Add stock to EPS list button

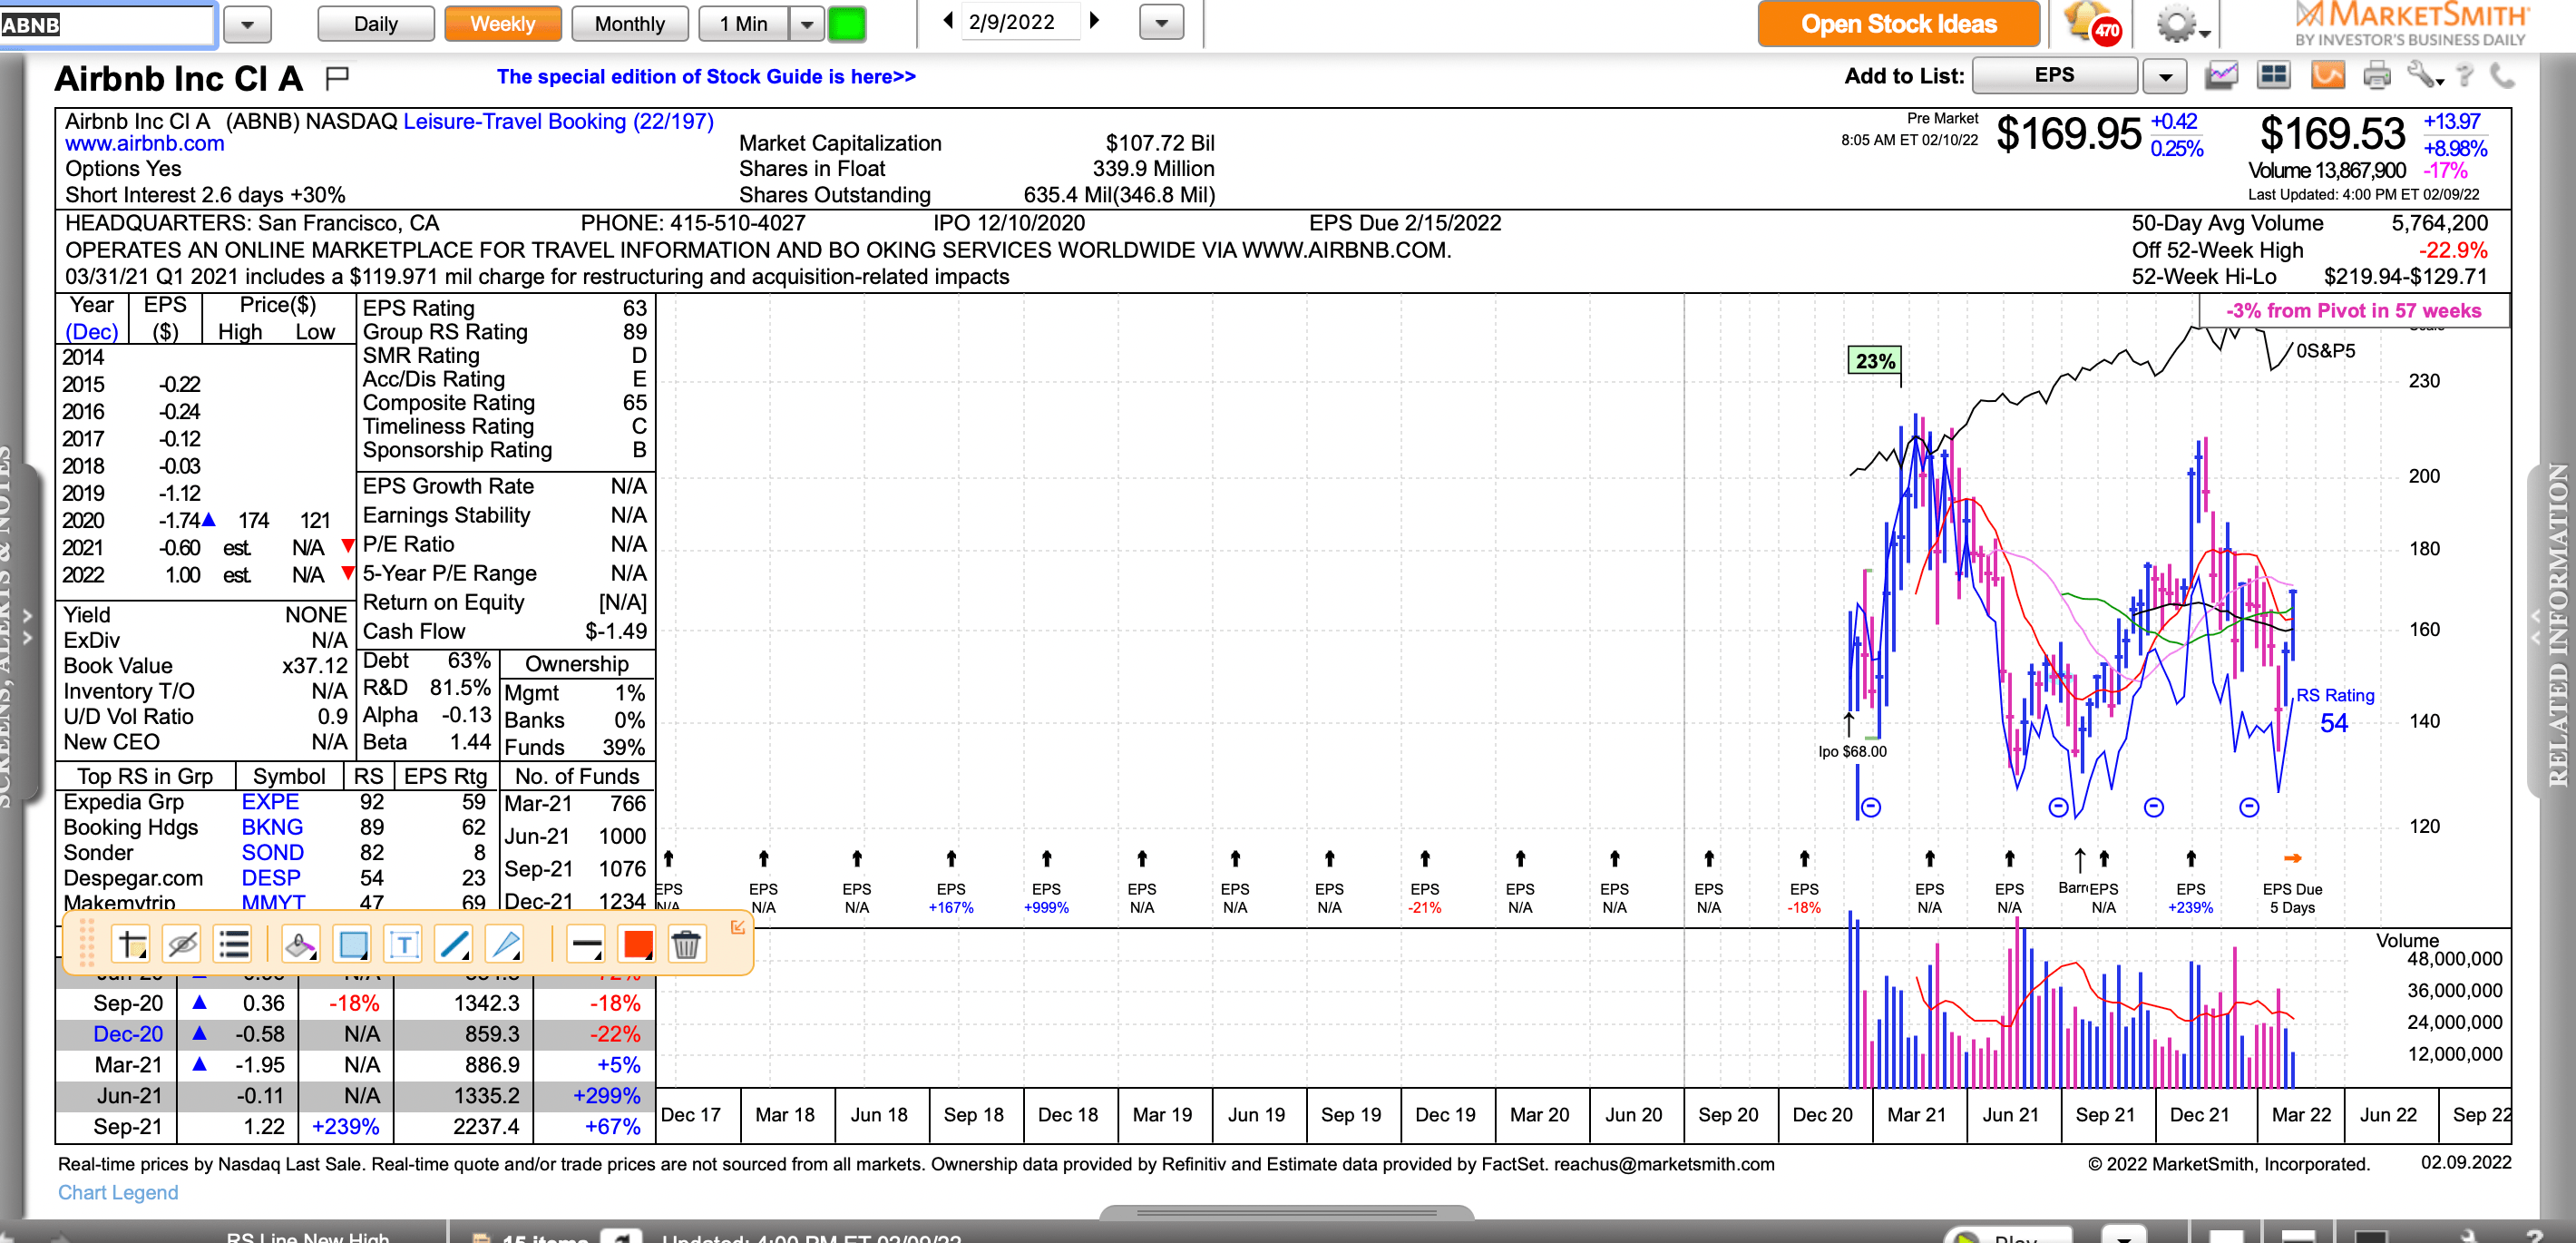pyautogui.click(x=2054, y=75)
